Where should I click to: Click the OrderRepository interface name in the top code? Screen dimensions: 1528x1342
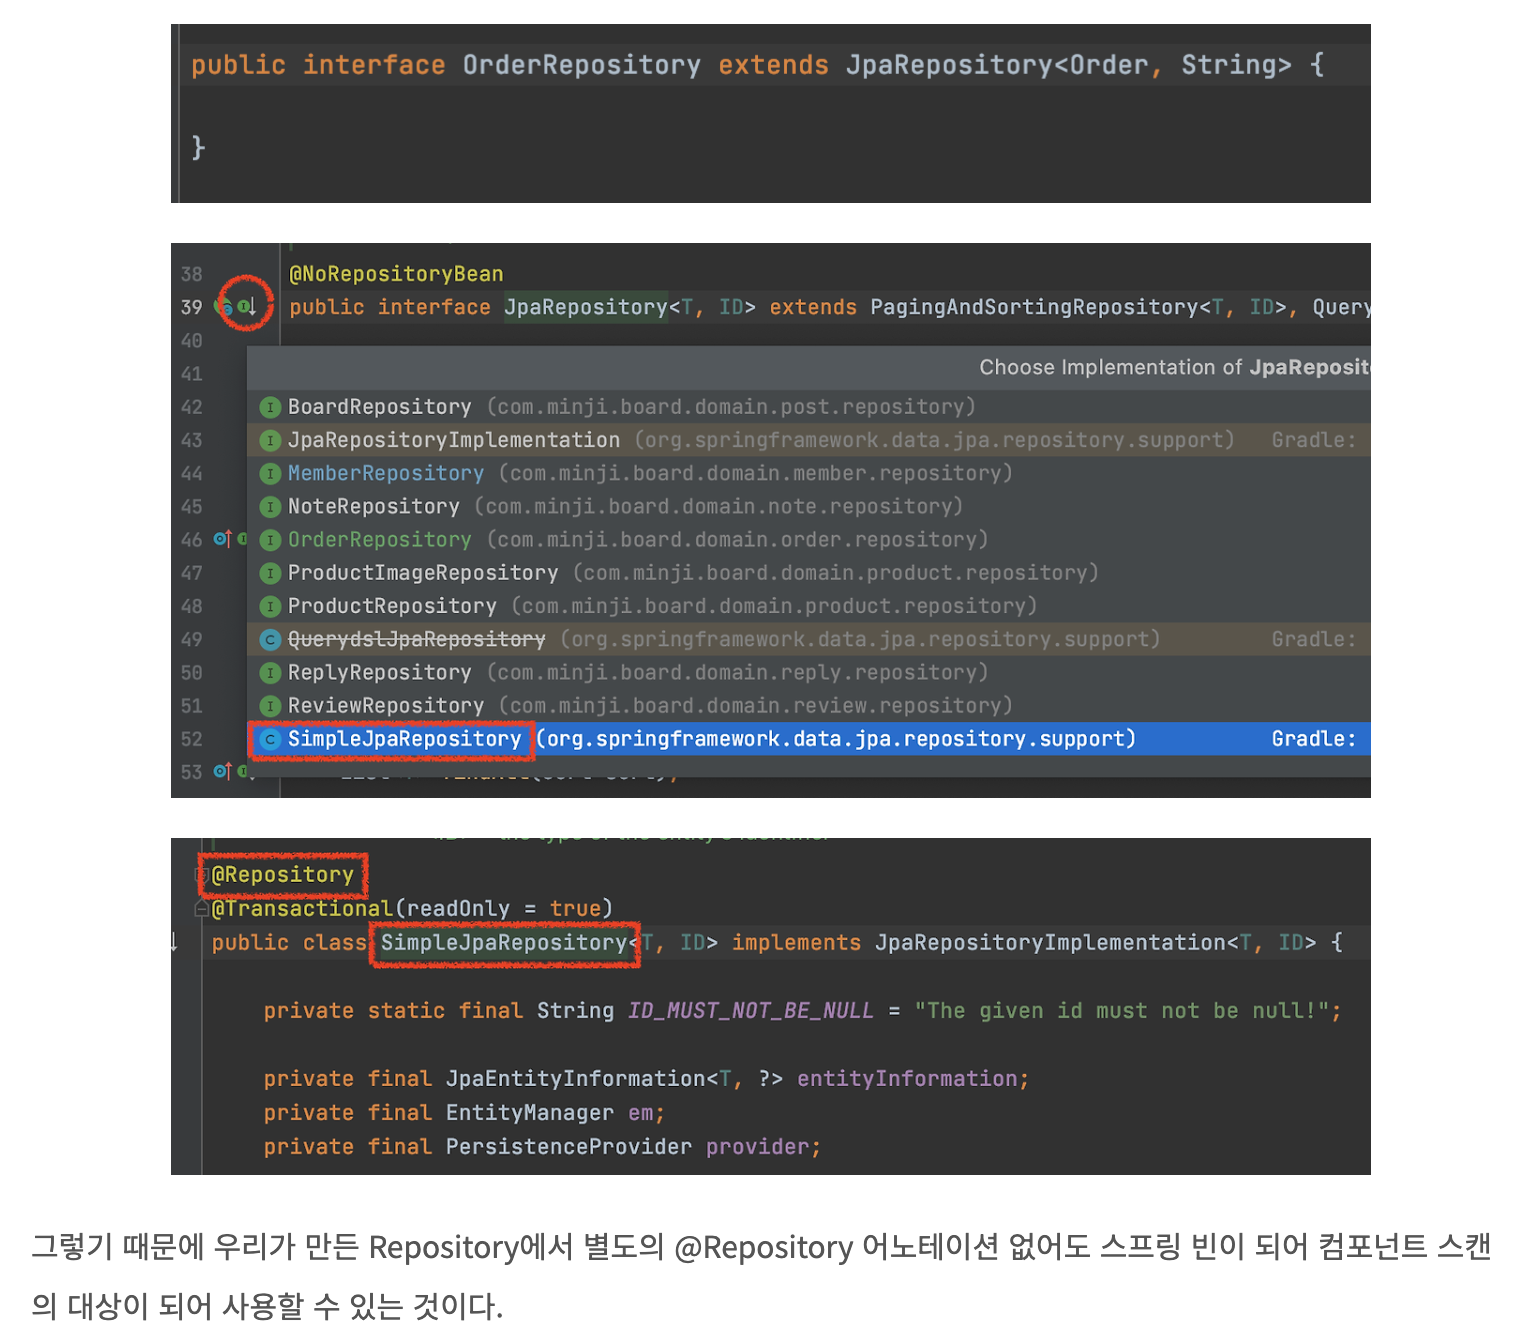point(581,65)
